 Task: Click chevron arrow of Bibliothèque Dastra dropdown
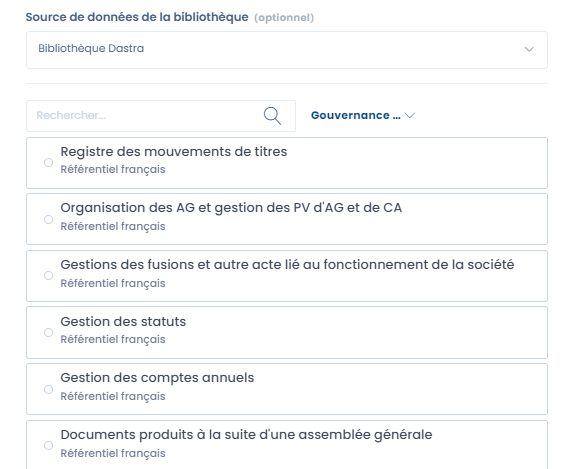click(x=529, y=49)
